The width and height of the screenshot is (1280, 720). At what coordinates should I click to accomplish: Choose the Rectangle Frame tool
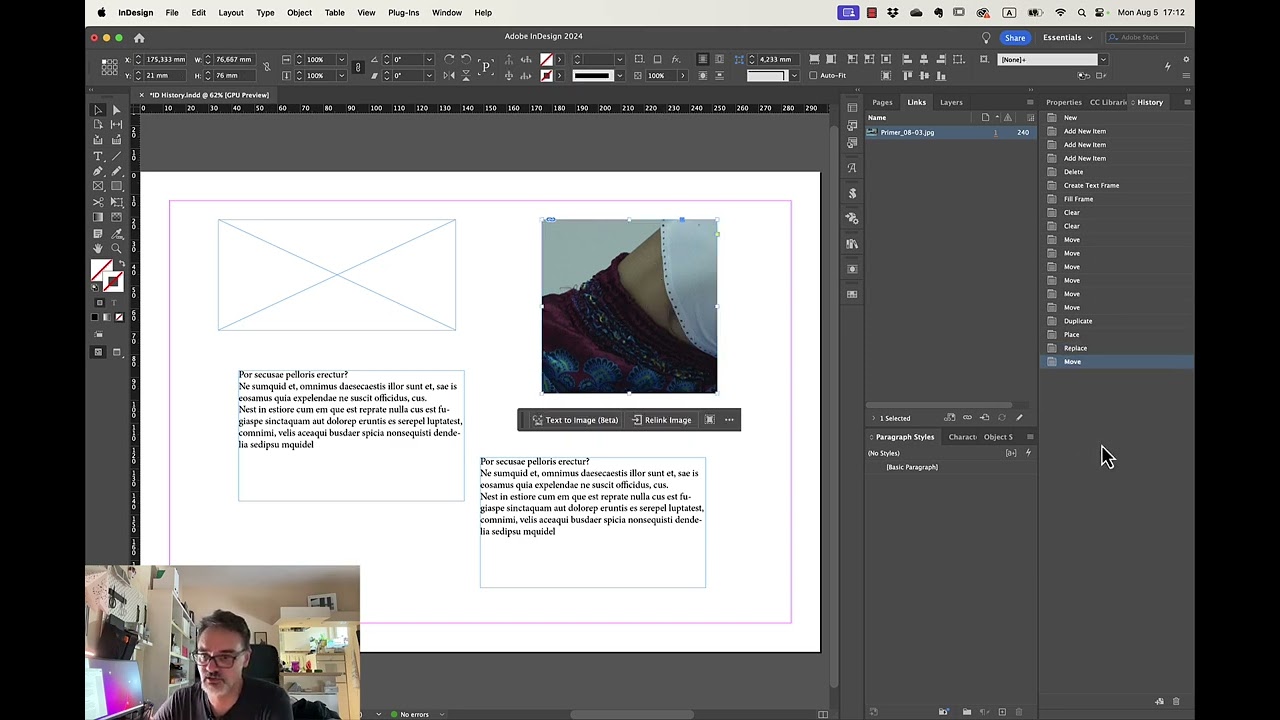coord(98,185)
